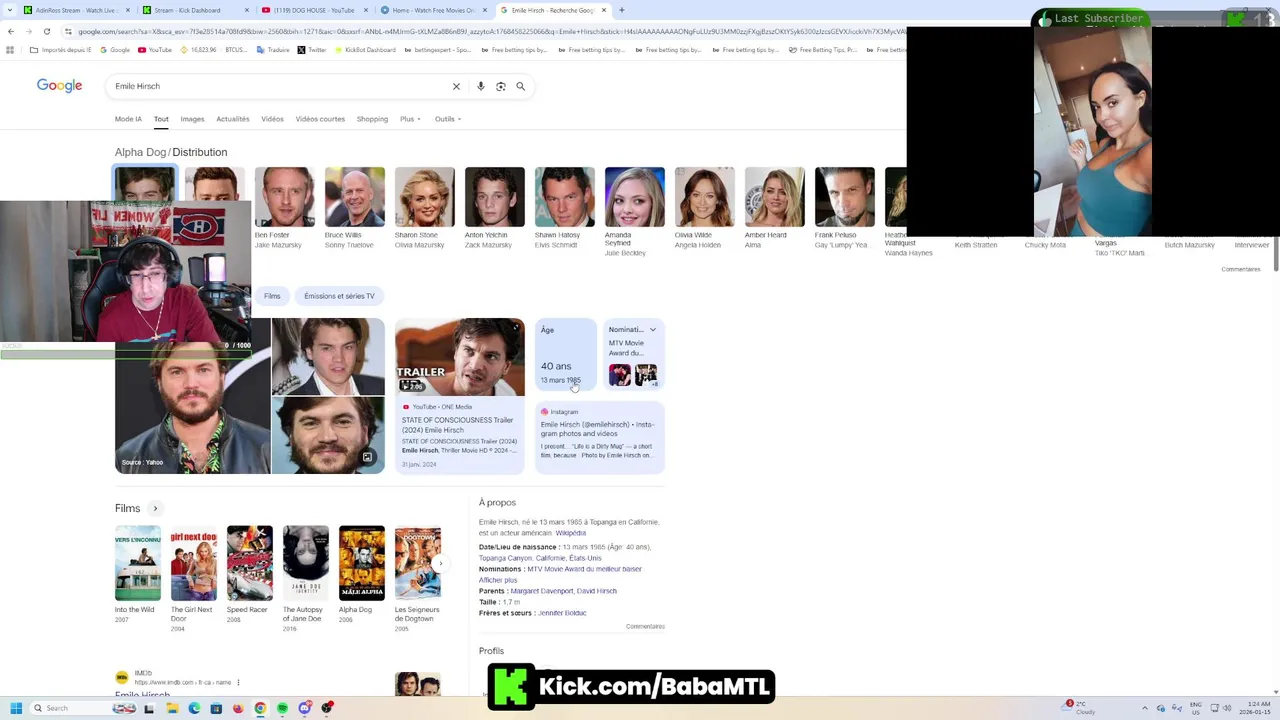The image size is (1280, 720).
Task: Show more films with next arrow
Action: coord(440,563)
